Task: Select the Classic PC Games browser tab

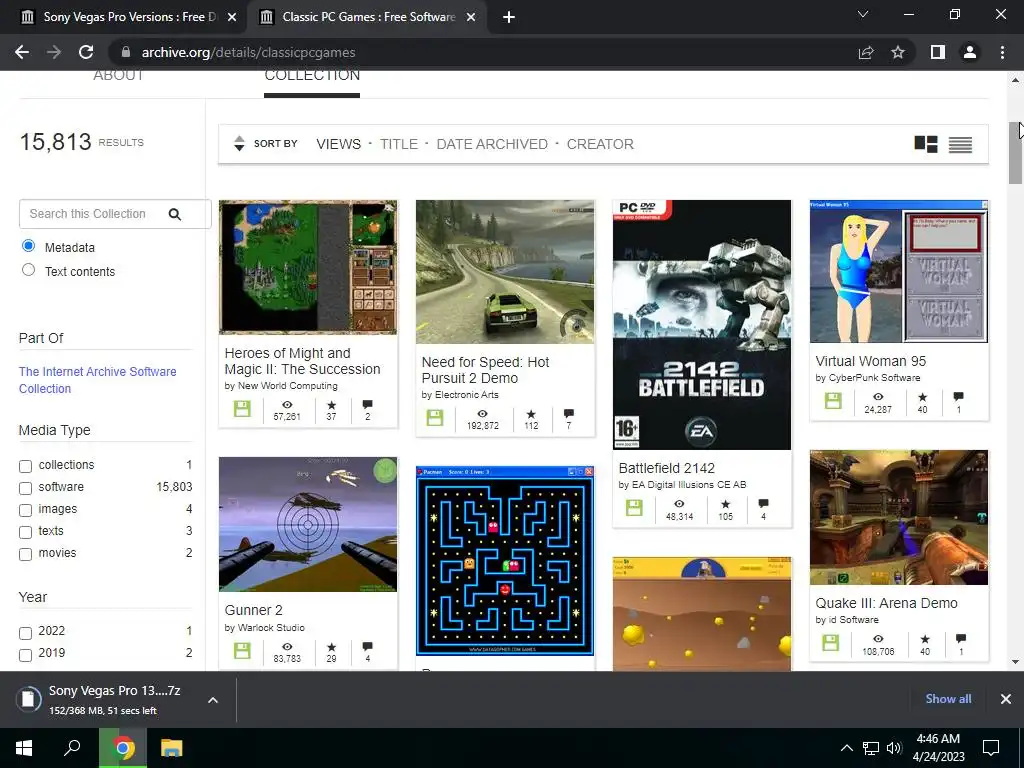Action: click(368, 17)
